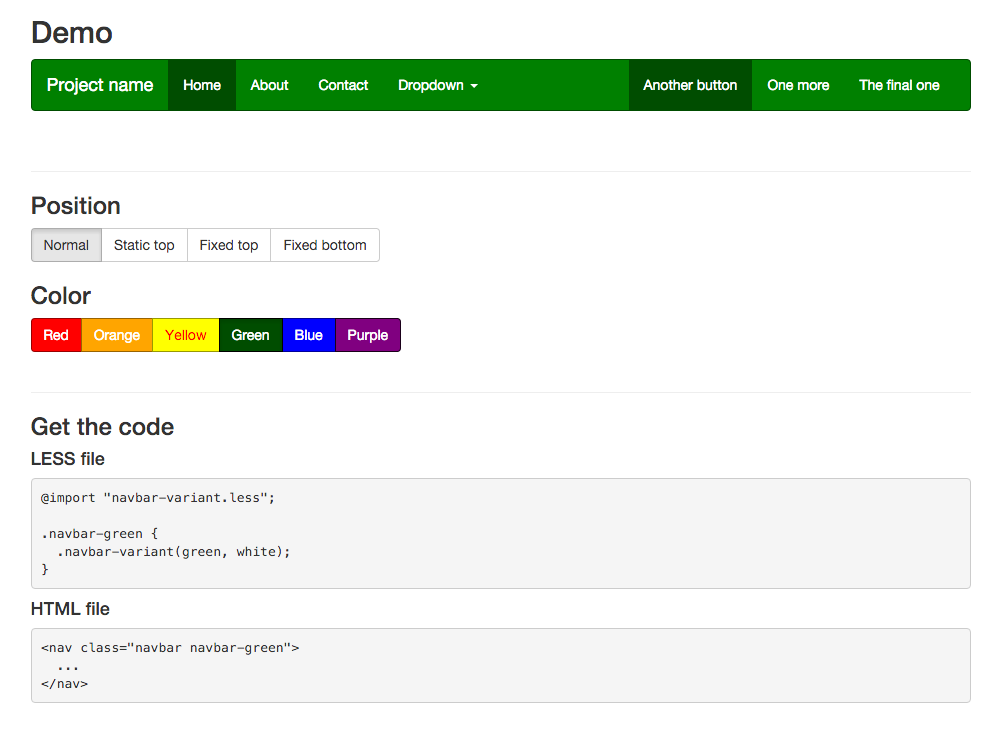This screenshot has height=750, width=996.
Task: Click the Another button nav item
Action: [x=690, y=85]
